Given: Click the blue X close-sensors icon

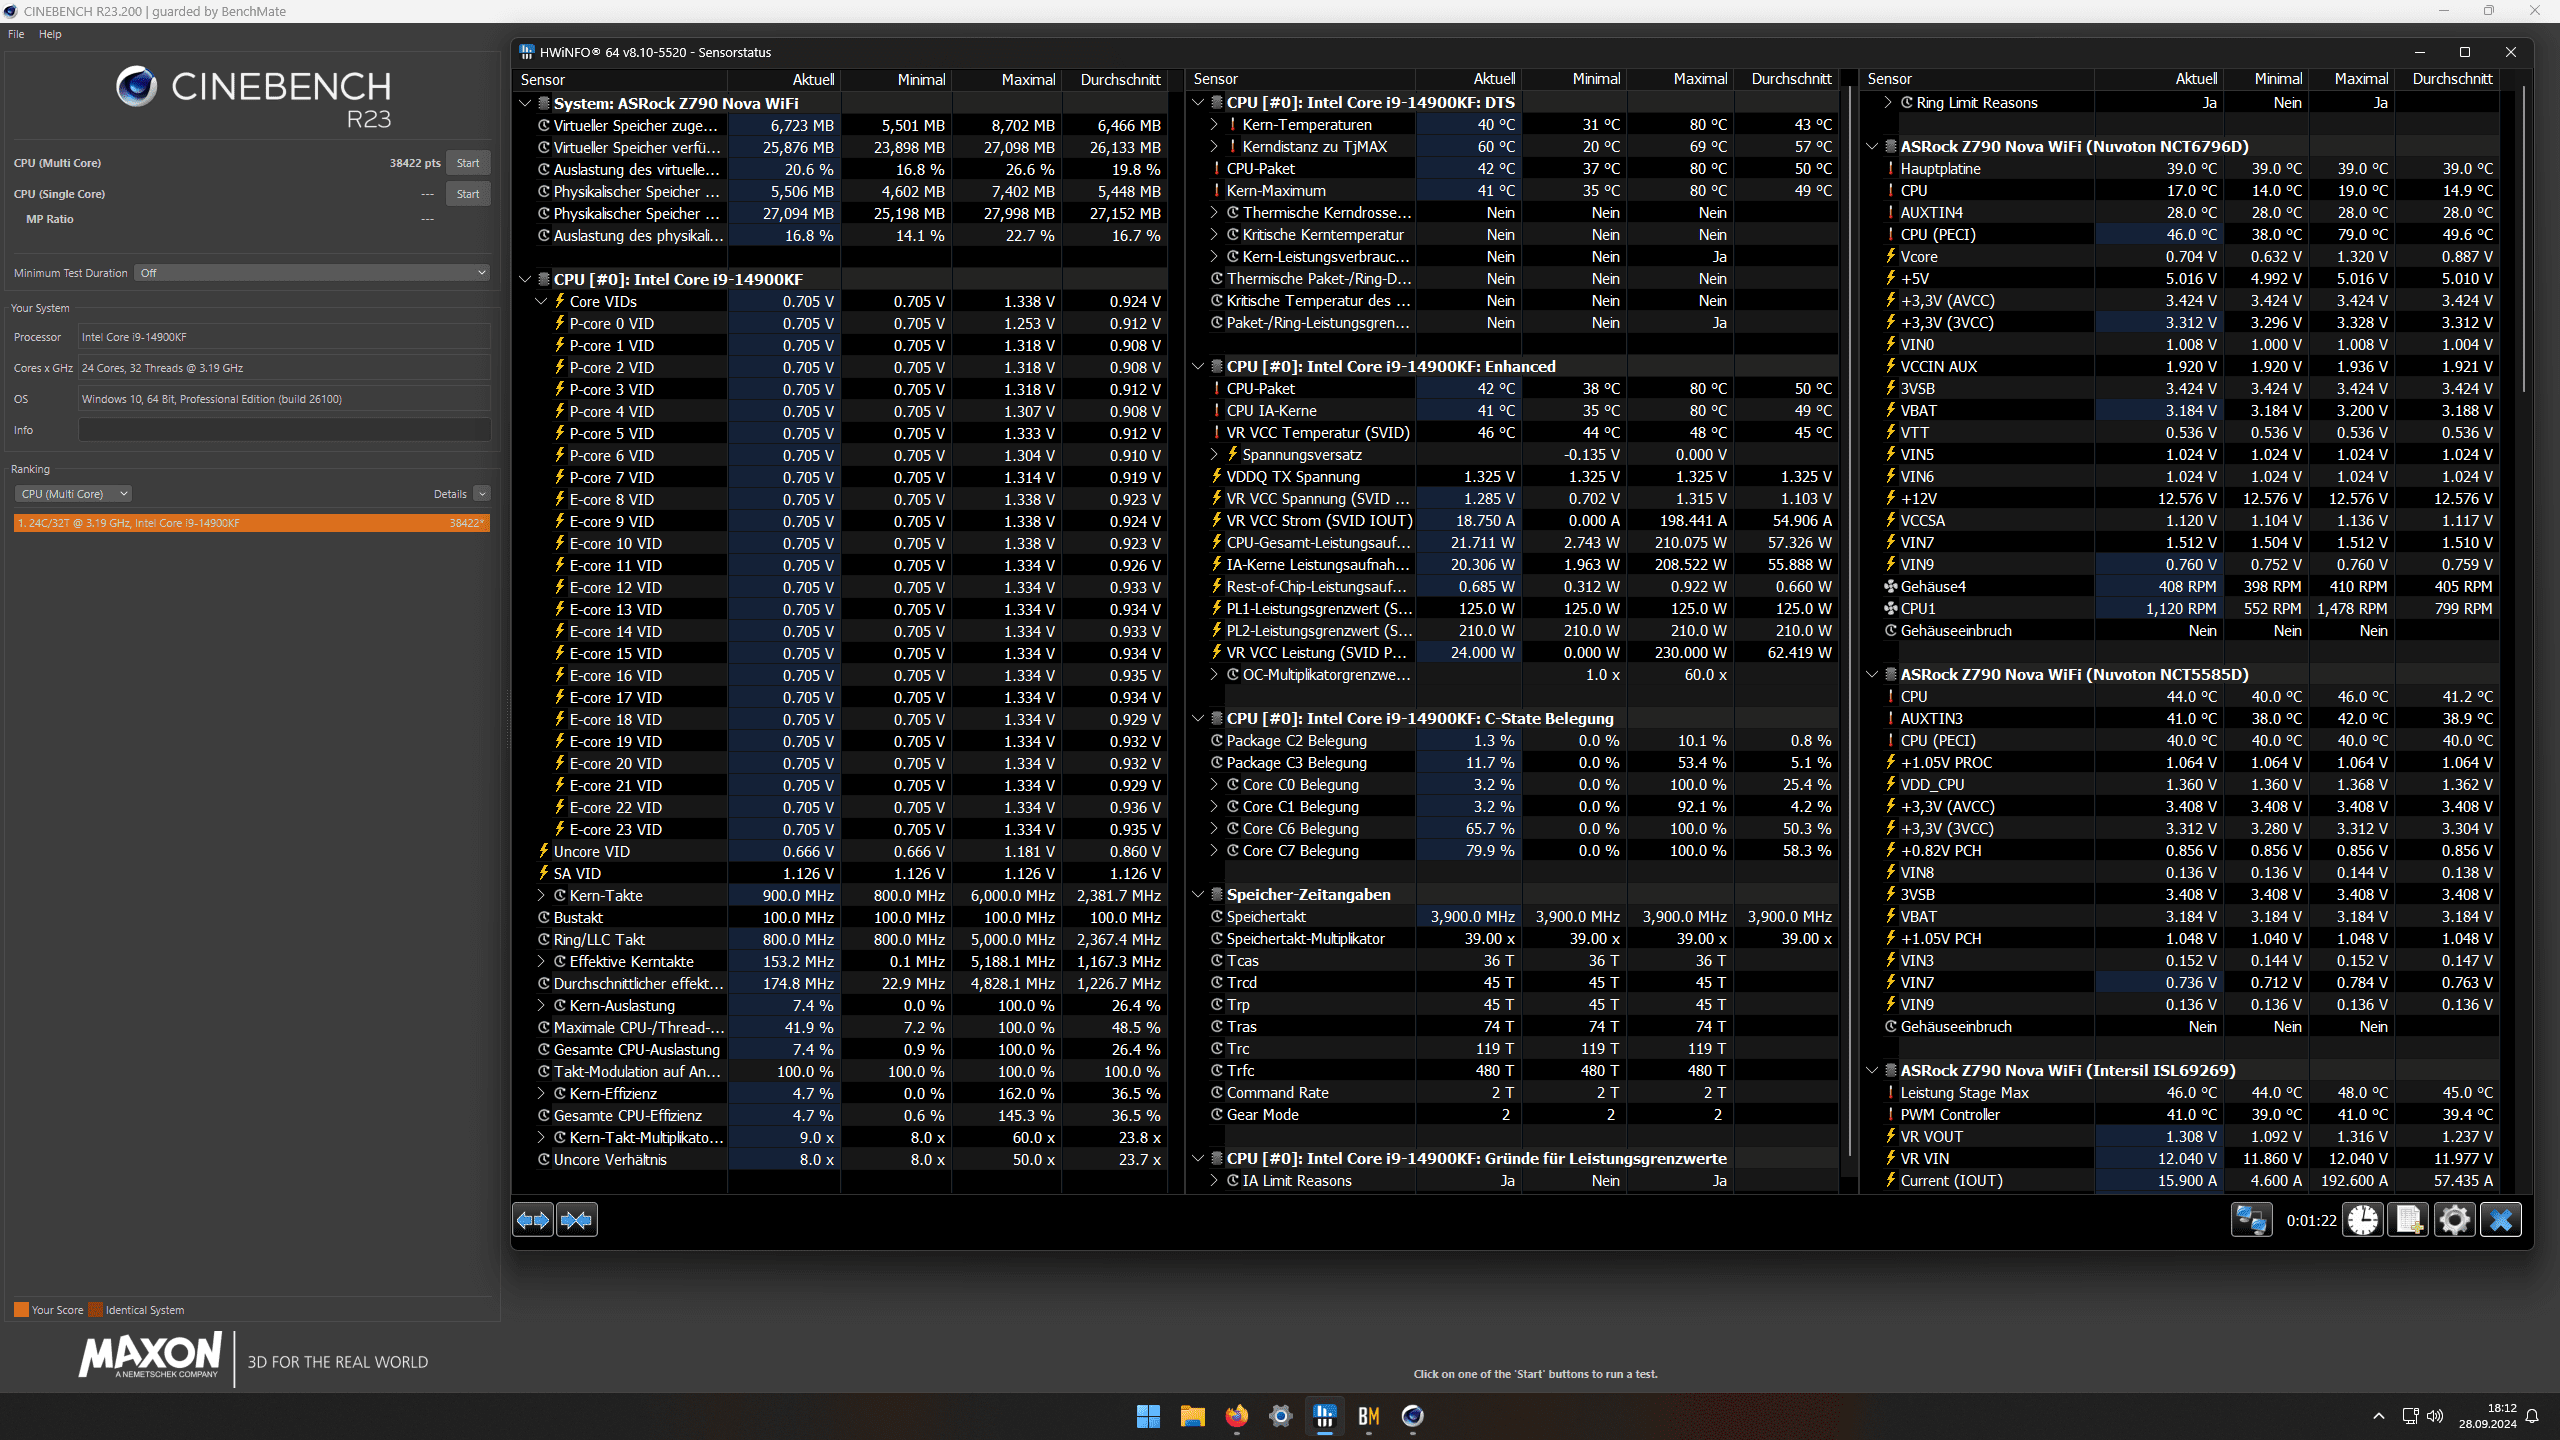Looking at the screenshot, I should tap(2501, 1220).
